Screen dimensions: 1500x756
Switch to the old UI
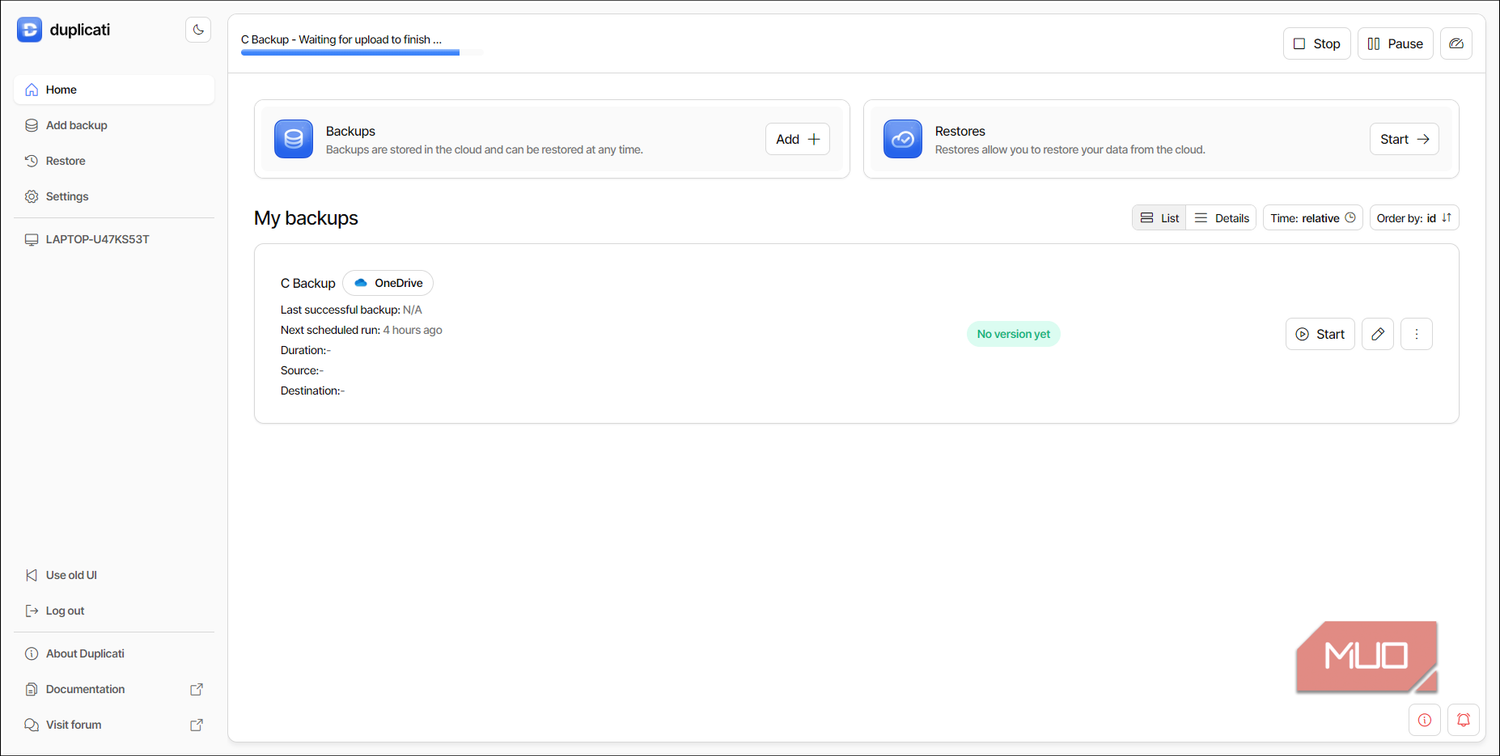point(114,575)
